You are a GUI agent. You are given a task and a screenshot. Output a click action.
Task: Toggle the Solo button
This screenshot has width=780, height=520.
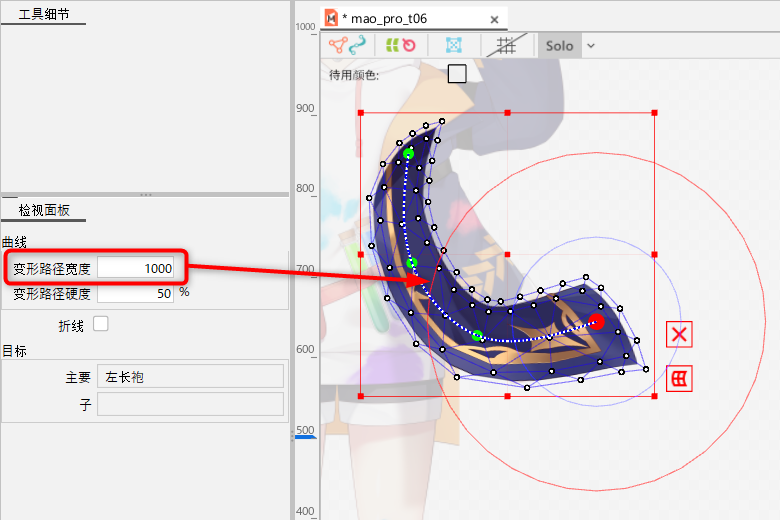559,45
